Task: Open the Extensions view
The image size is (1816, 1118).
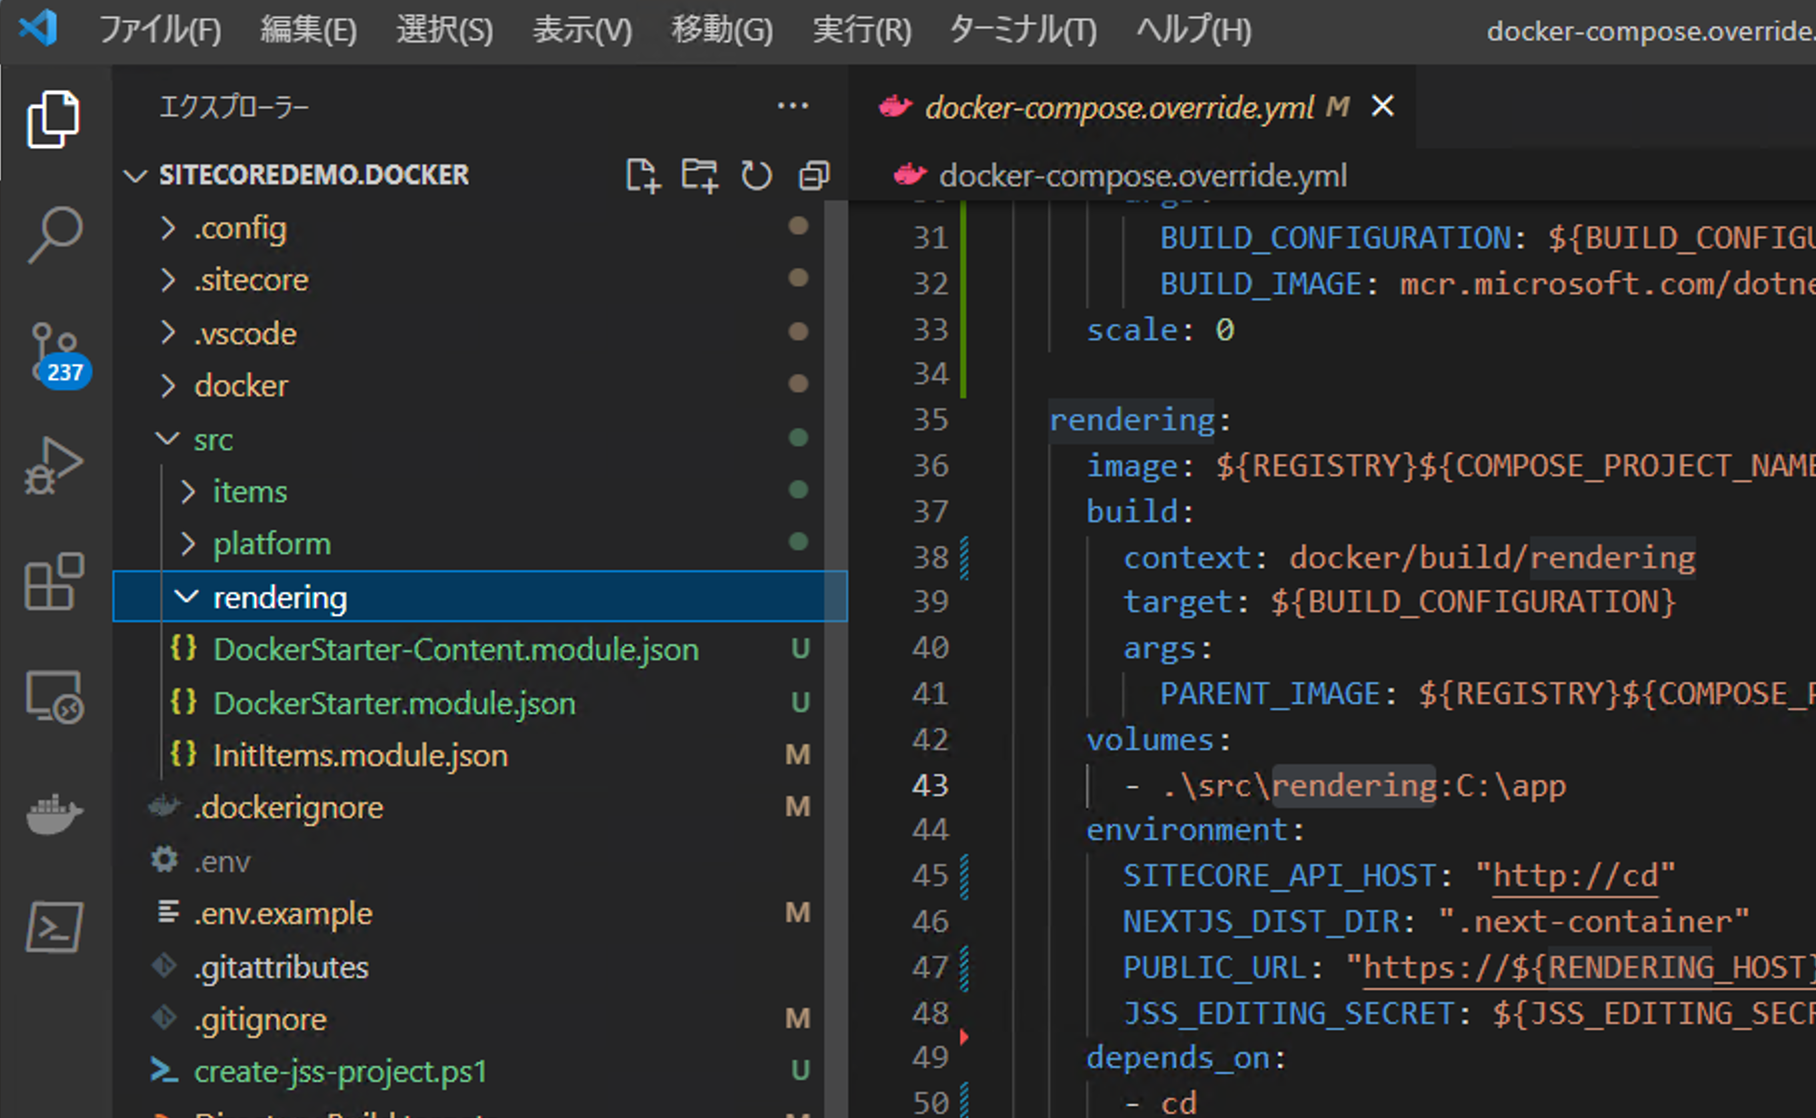Action: [x=53, y=581]
